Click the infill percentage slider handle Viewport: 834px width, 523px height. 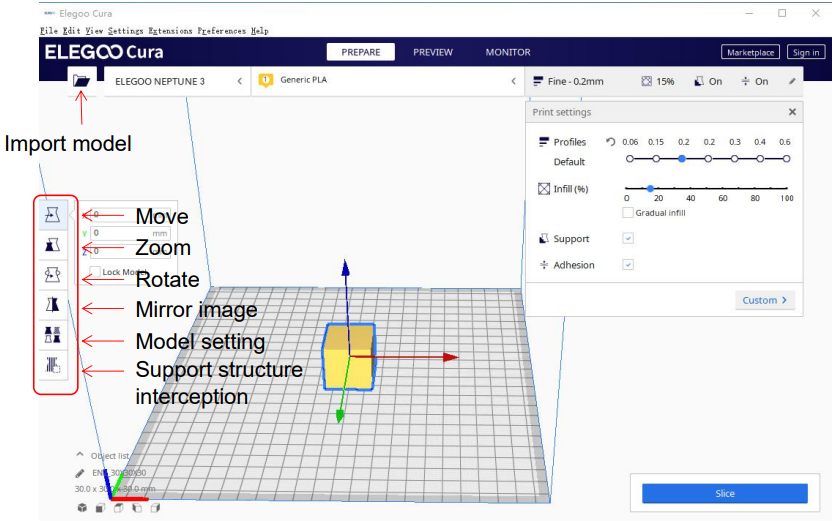point(650,188)
